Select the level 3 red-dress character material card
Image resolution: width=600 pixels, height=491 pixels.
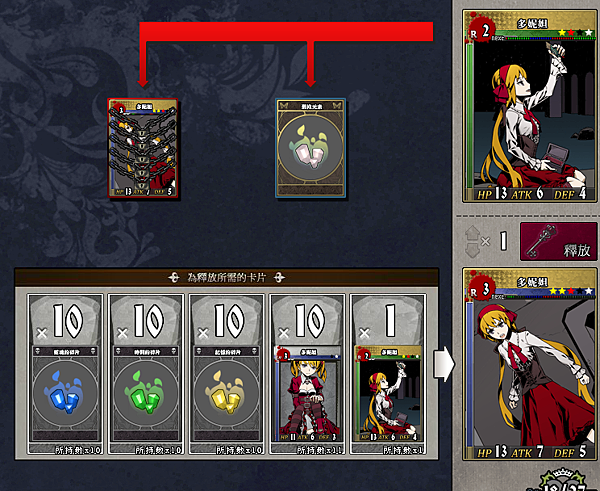click(307, 394)
